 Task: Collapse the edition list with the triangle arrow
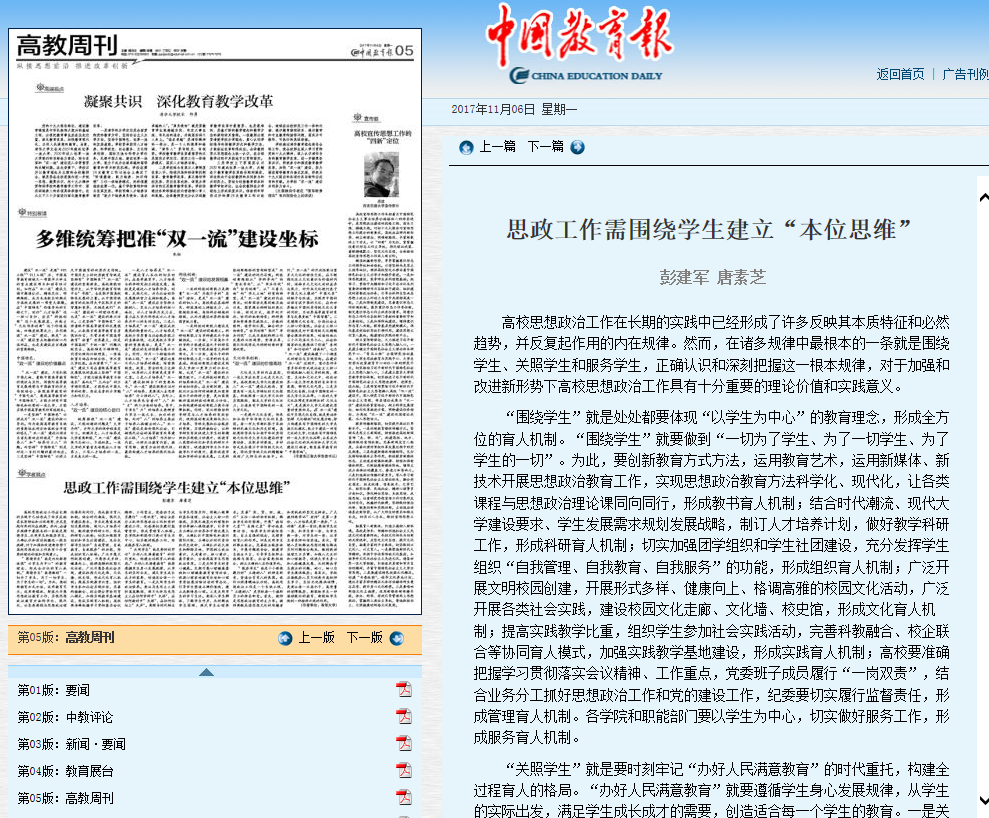pyautogui.click(x=206, y=672)
